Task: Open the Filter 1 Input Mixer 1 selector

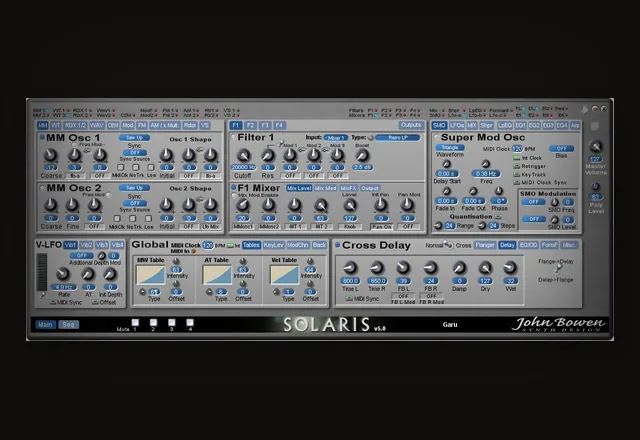Action: click(x=336, y=138)
